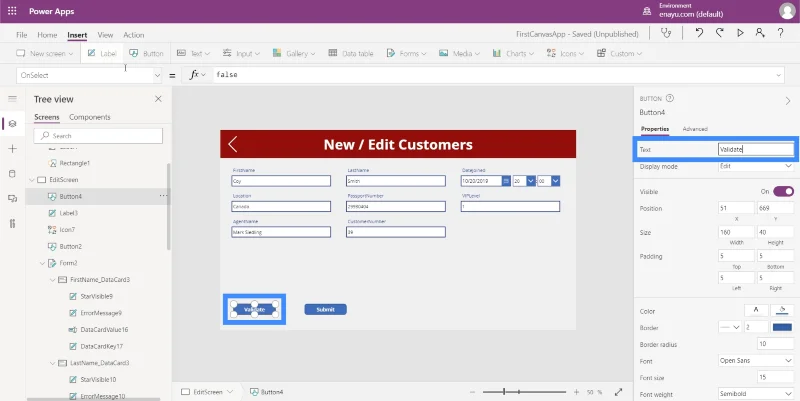Redo the last action
Image resolution: width=800 pixels, height=401 pixels.
point(719,33)
